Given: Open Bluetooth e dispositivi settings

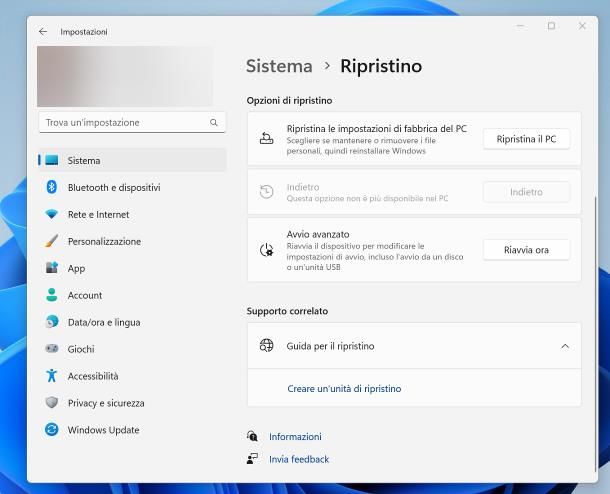Looking at the screenshot, I should tap(132, 187).
